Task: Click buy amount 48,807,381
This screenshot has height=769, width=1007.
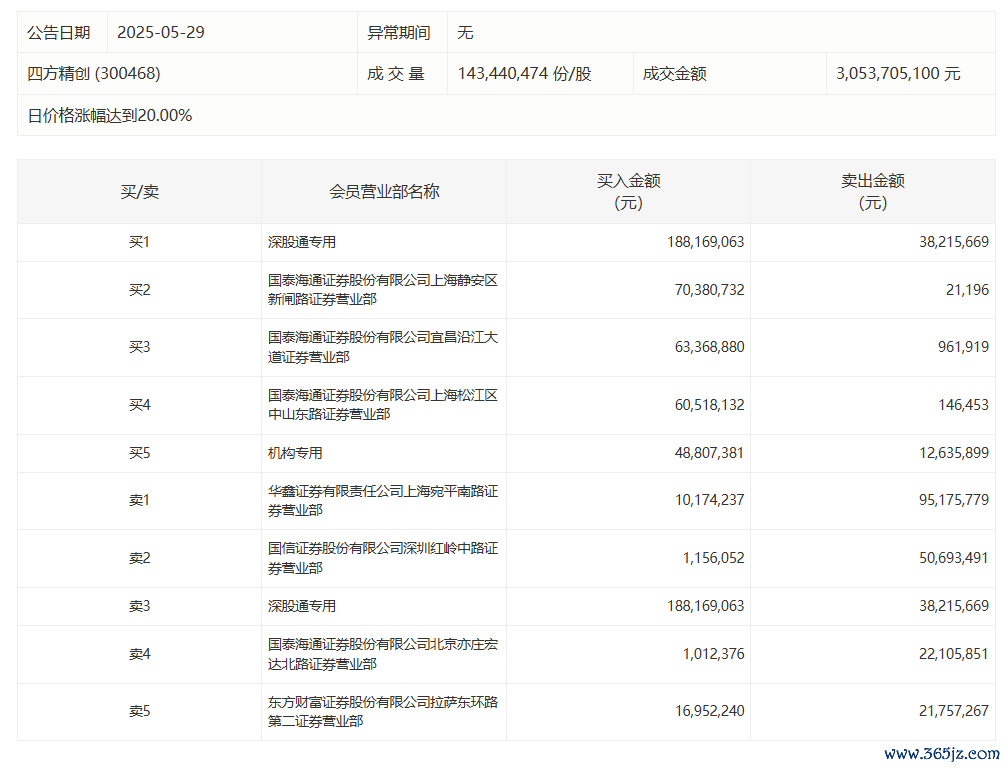Action: (709, 454)
